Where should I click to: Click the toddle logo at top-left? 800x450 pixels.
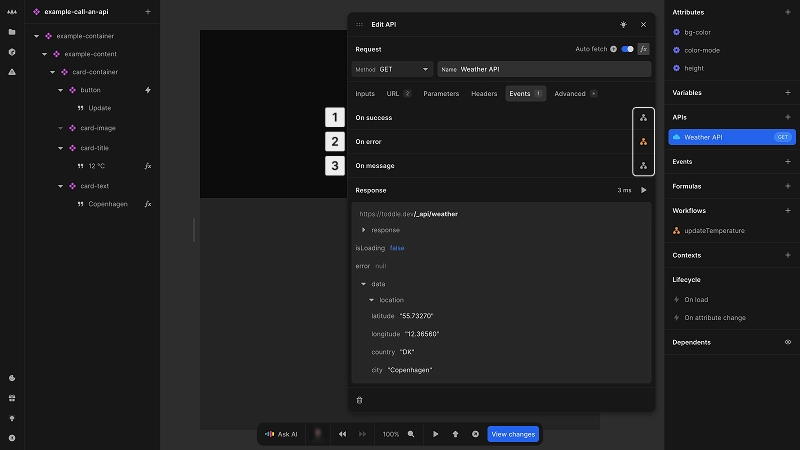coord(12,12)
